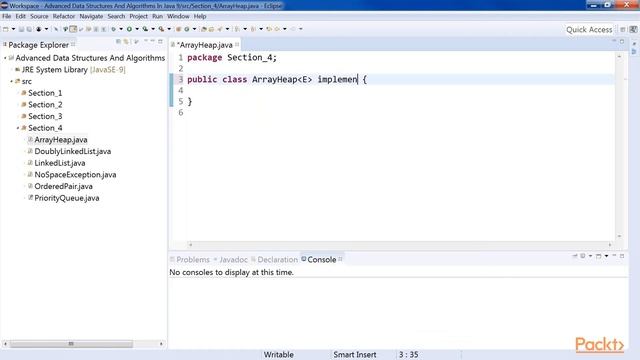Open the Navigate menu
Screen dimensions: 640x360
click(91, 16)
